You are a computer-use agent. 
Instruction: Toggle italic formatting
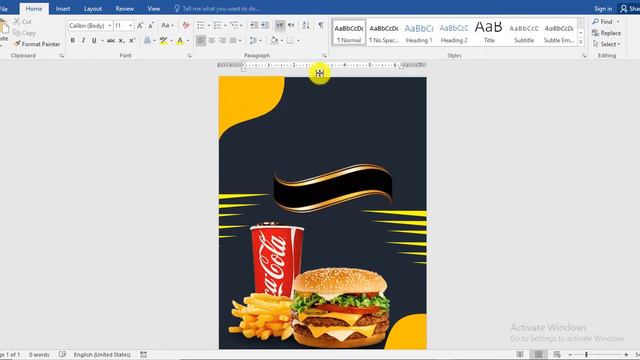coord(83,40)
